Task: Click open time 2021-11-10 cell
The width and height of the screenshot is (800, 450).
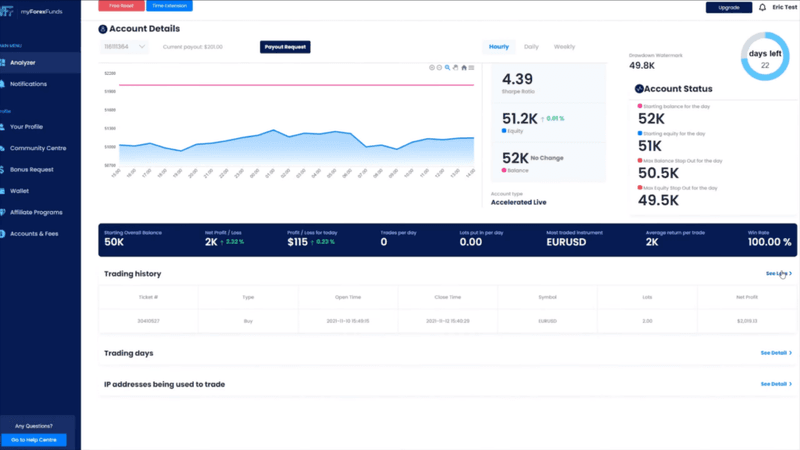Action: [348, 321]
